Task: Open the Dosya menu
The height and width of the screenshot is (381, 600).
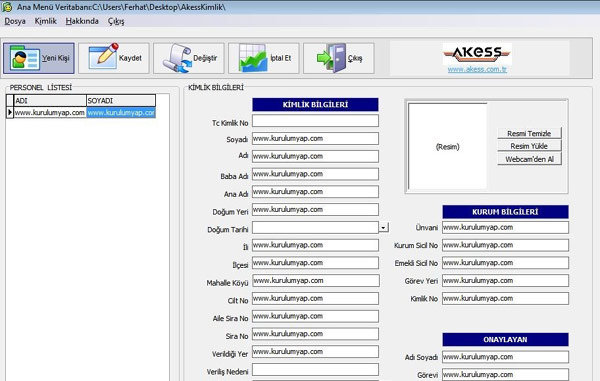Action: tap(15, 21)
